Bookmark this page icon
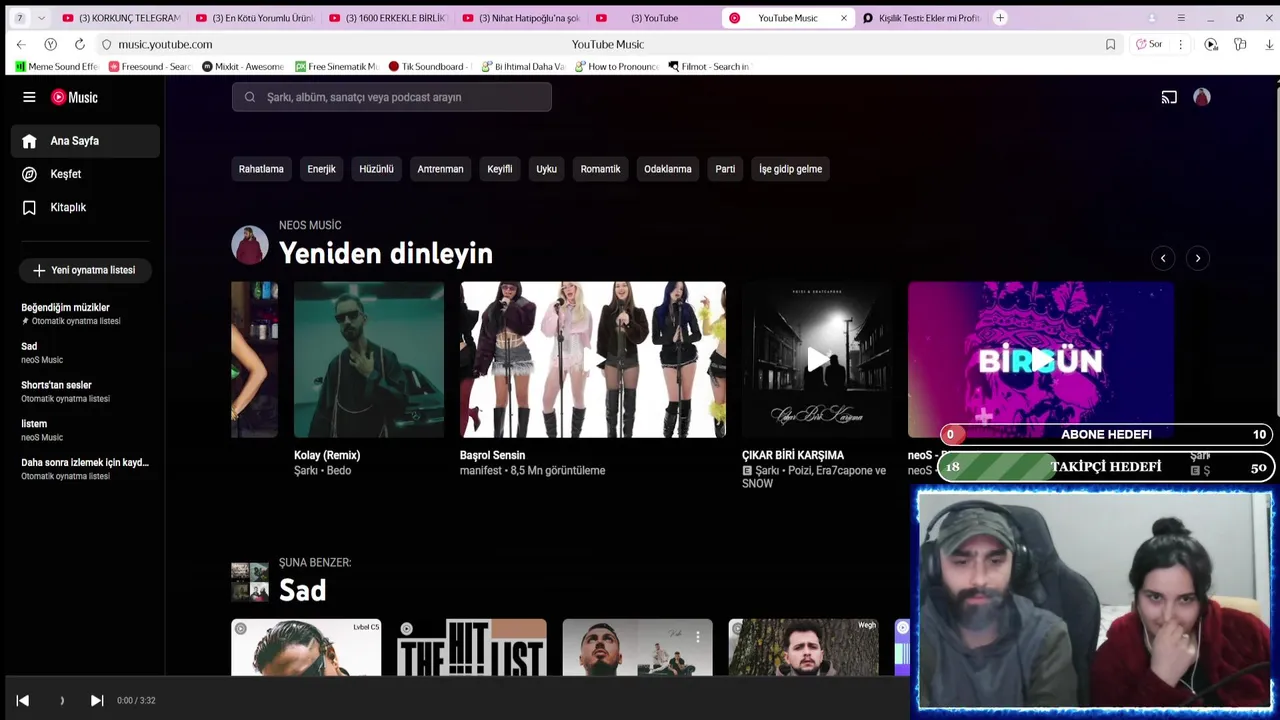1280x720 pixels. (x=1110, y=44)
